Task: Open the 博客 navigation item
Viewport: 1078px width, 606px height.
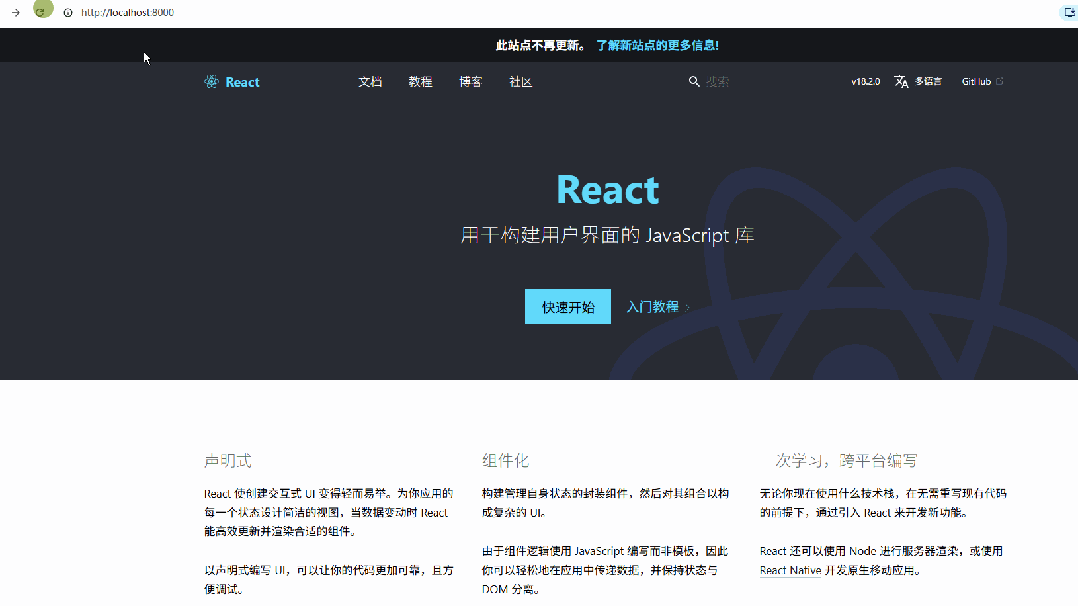Action: pos(470,82)
